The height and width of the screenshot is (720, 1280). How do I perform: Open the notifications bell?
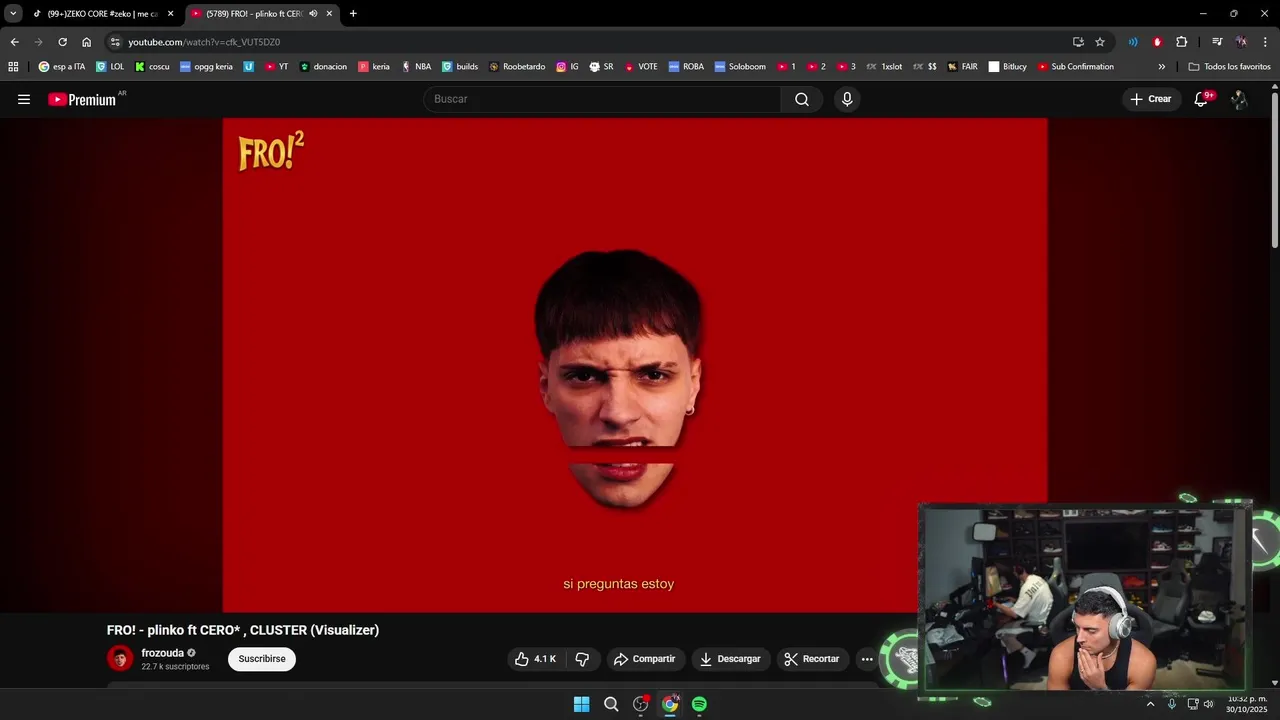[1201, 99]
